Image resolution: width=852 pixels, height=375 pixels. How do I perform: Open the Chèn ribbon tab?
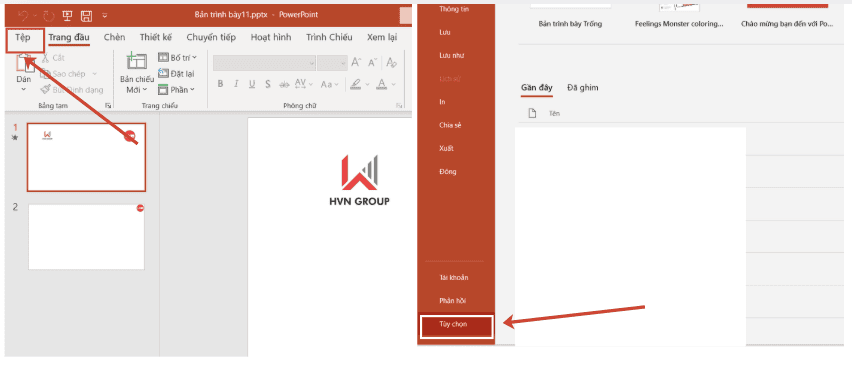[x=115, y=37]
